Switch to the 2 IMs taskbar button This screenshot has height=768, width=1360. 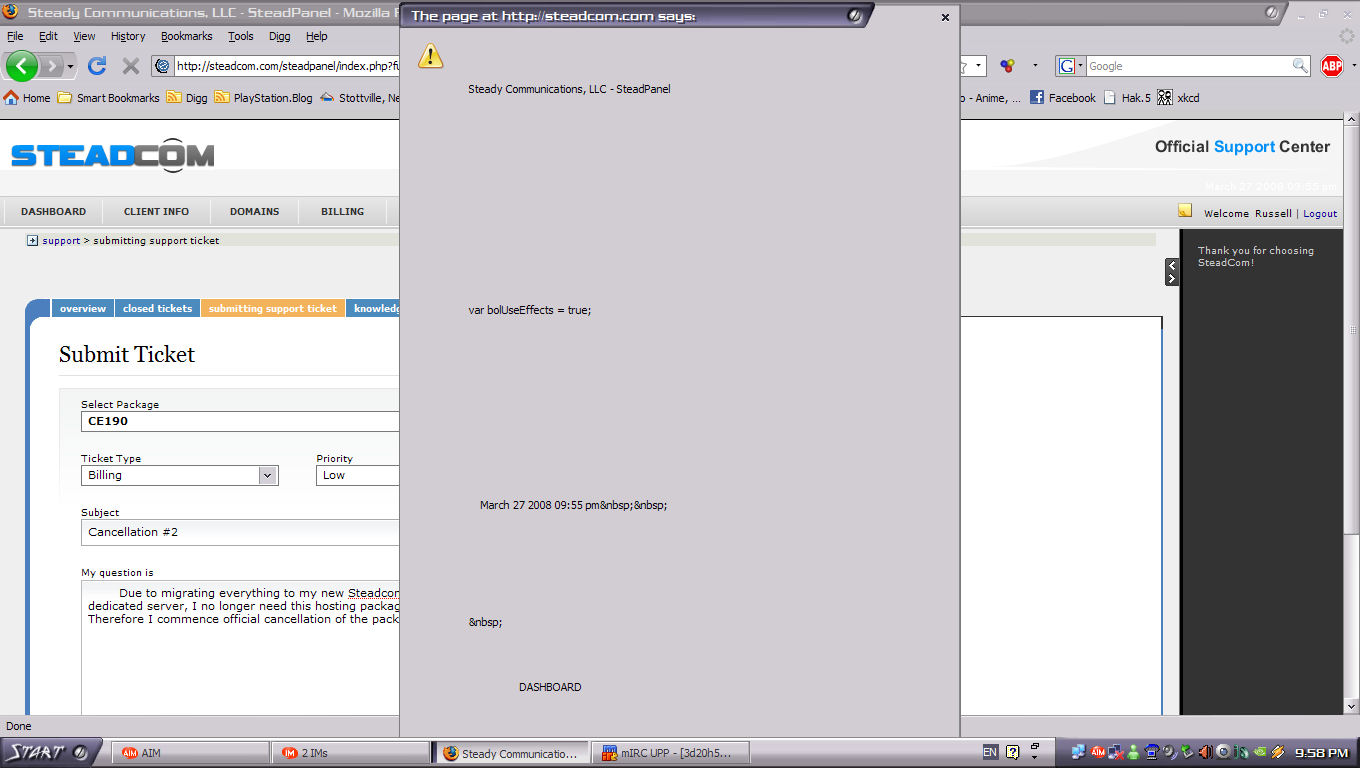coord(349,753)
